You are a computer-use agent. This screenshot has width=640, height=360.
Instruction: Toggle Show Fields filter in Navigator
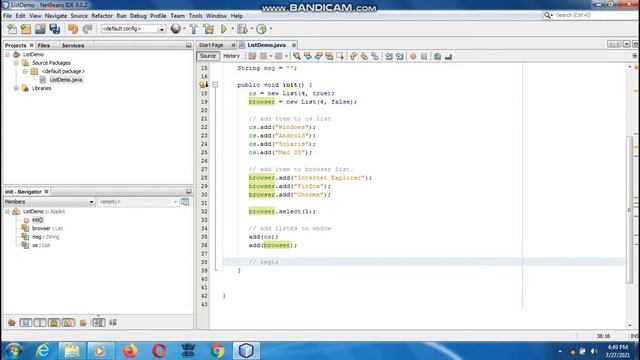[x=26, y=323]
